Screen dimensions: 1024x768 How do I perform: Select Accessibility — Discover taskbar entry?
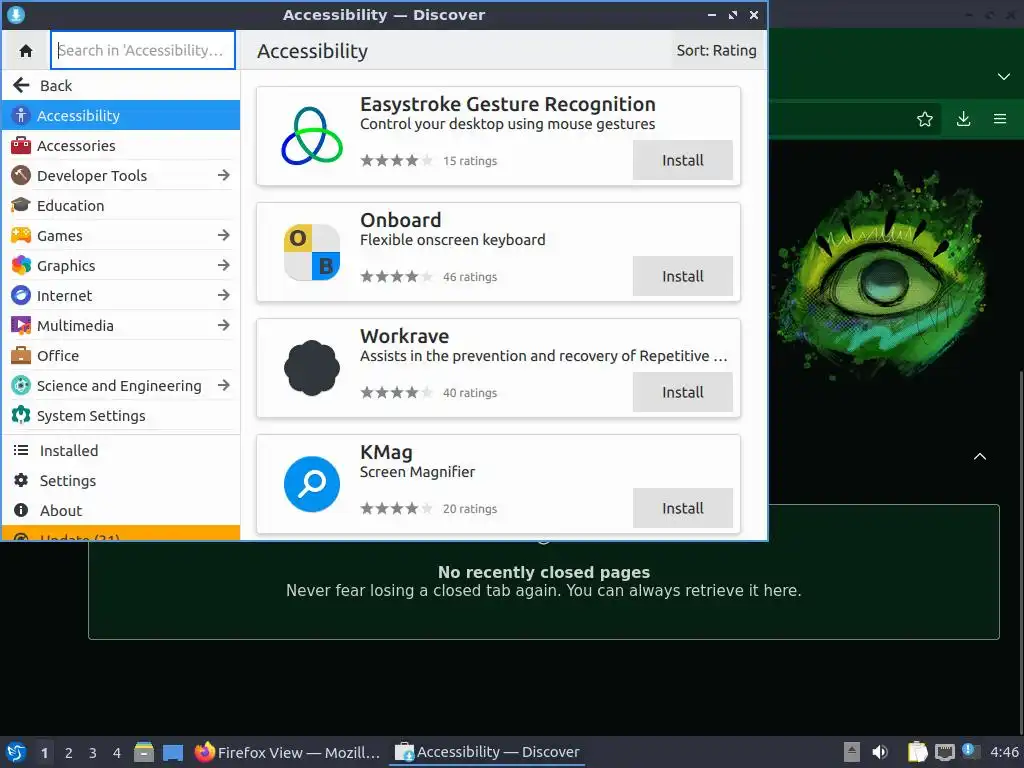click(487, 752)
